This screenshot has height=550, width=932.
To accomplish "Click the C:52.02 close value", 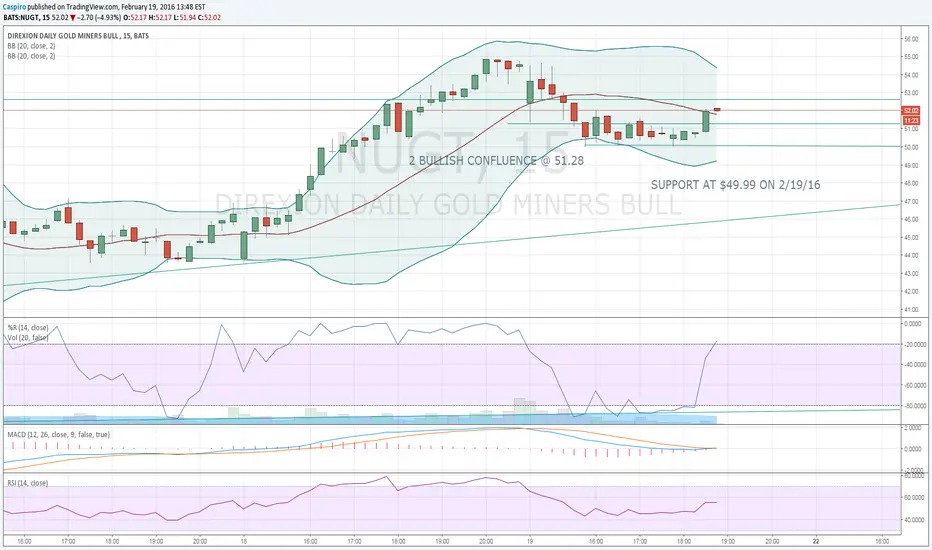I will click(210, 18).
